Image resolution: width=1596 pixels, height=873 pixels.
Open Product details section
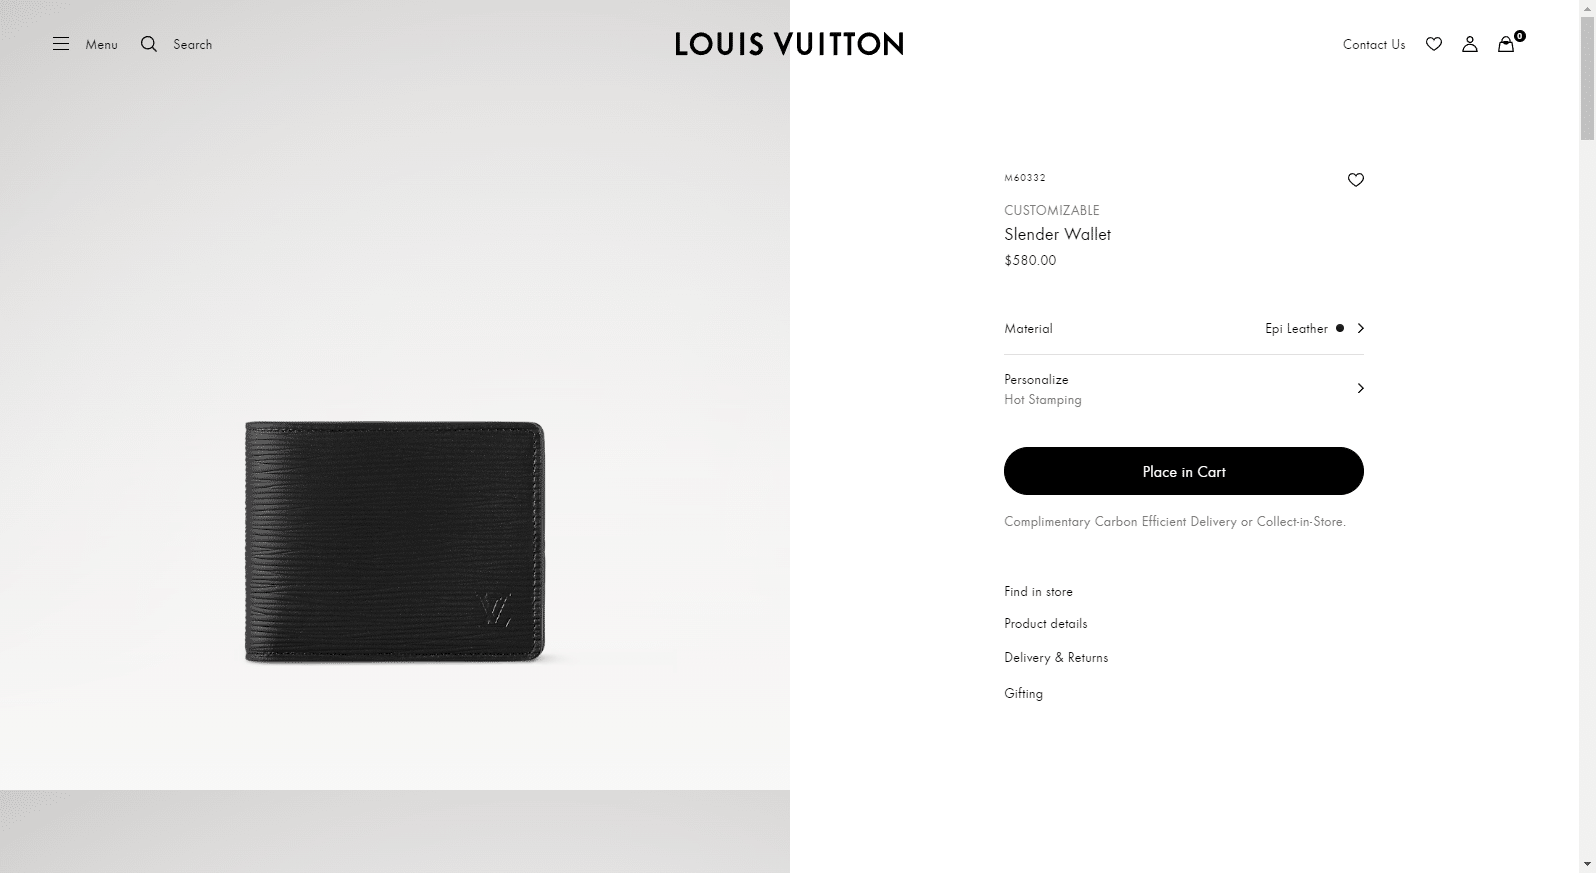tap(1046, 624)
